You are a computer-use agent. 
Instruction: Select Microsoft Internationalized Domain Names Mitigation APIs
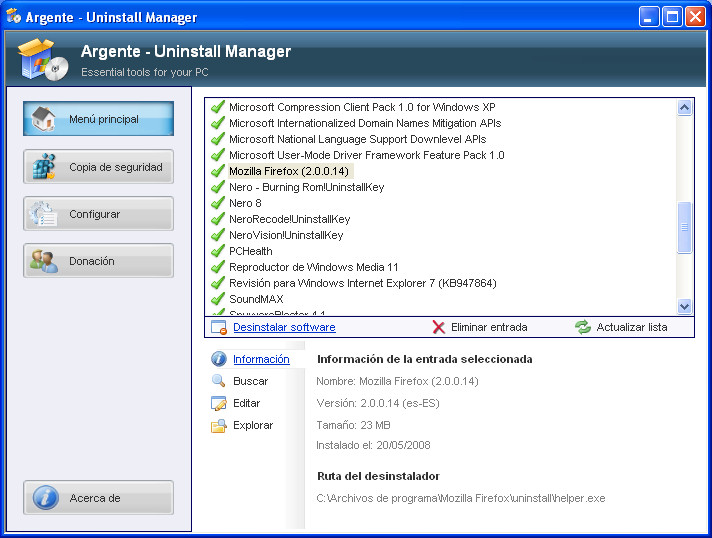click(x=365, y=123)
